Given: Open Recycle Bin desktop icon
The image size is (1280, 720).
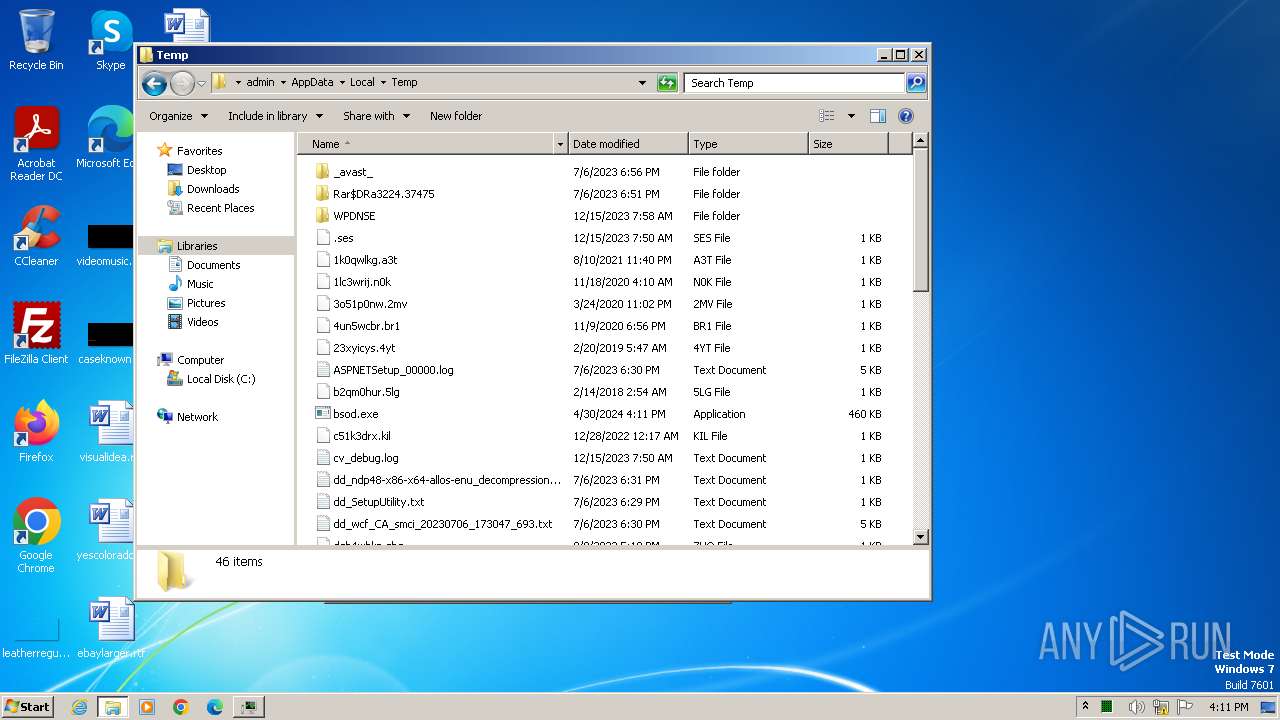Looking at the screenshot, I should coord(36,40).
